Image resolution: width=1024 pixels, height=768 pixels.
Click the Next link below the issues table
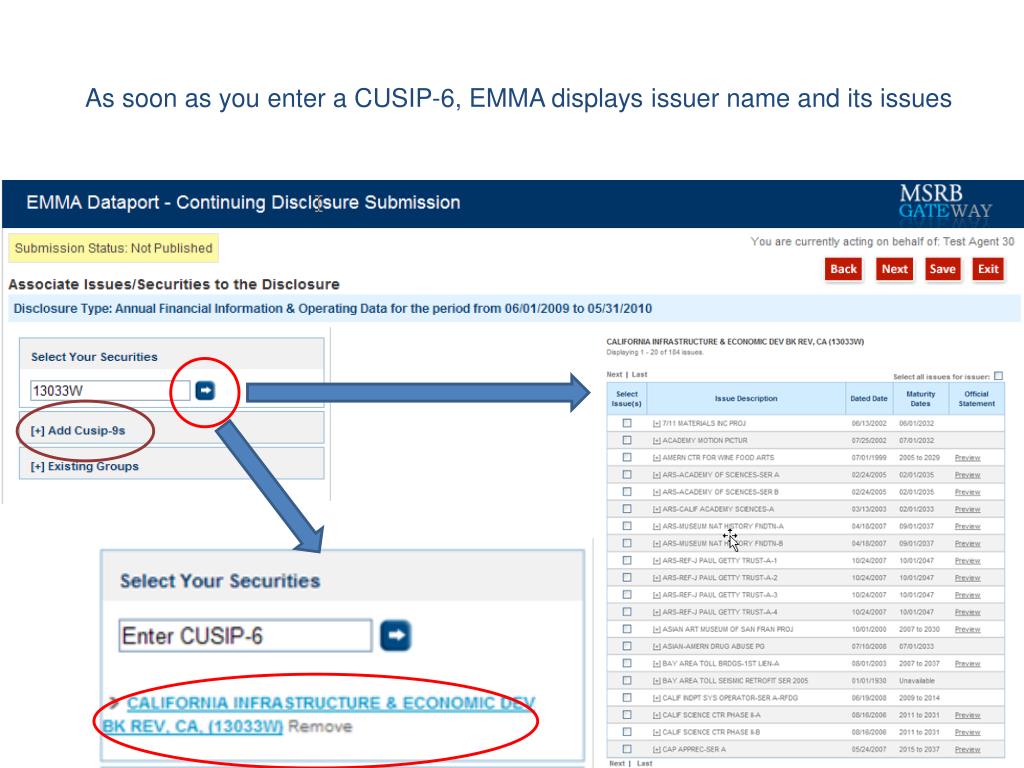click(617, 763)
